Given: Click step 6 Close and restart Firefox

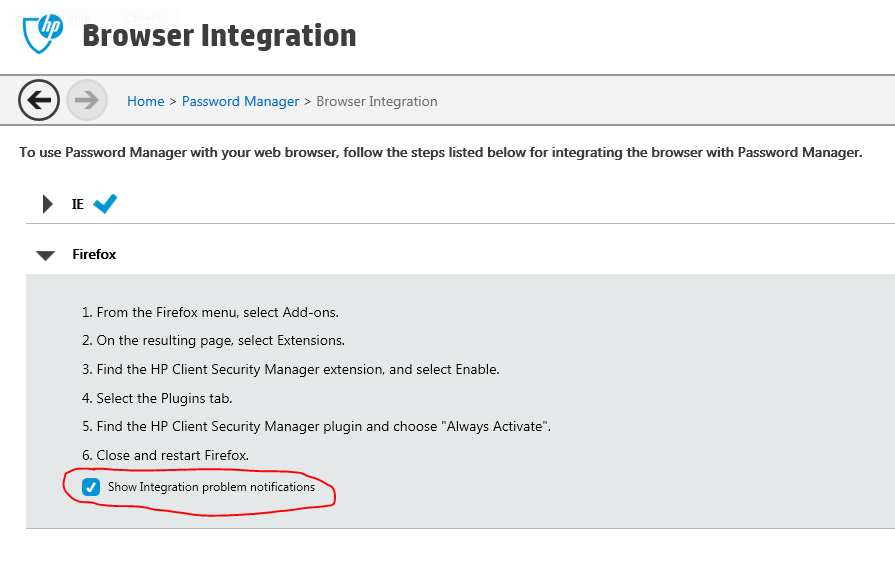Looking at the screenshot, I should (x=166, y=455).
